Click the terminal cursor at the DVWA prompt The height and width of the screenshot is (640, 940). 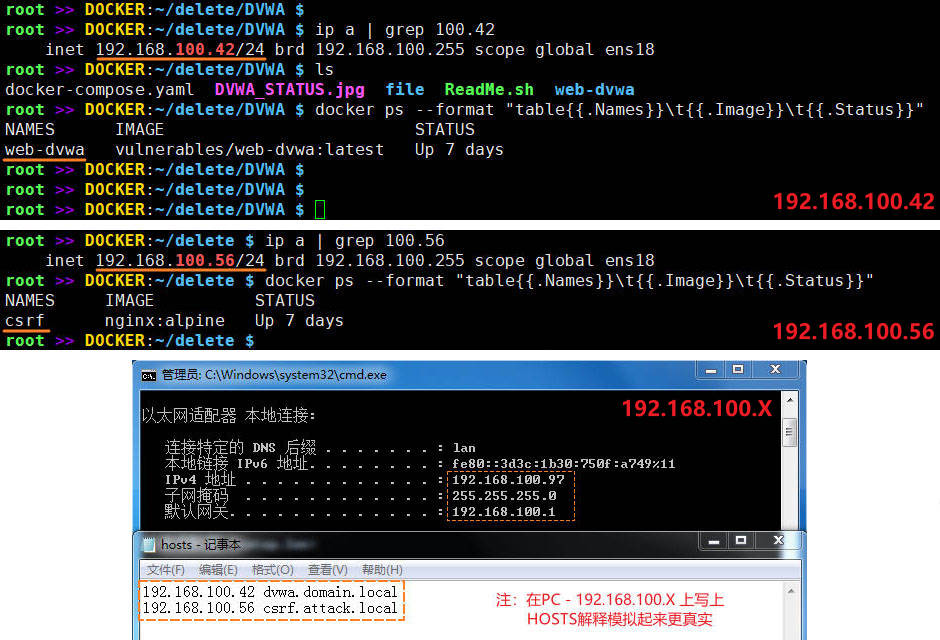click(320, 210)
